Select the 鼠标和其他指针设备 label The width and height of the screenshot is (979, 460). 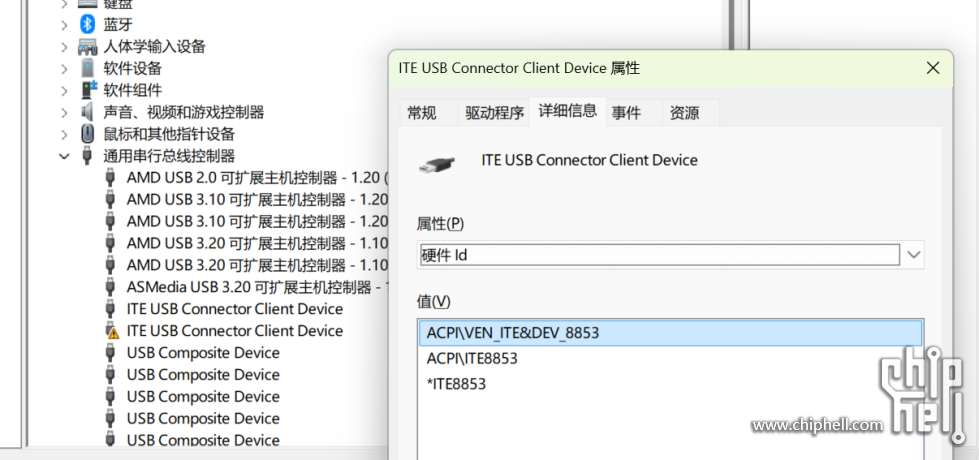169,134
